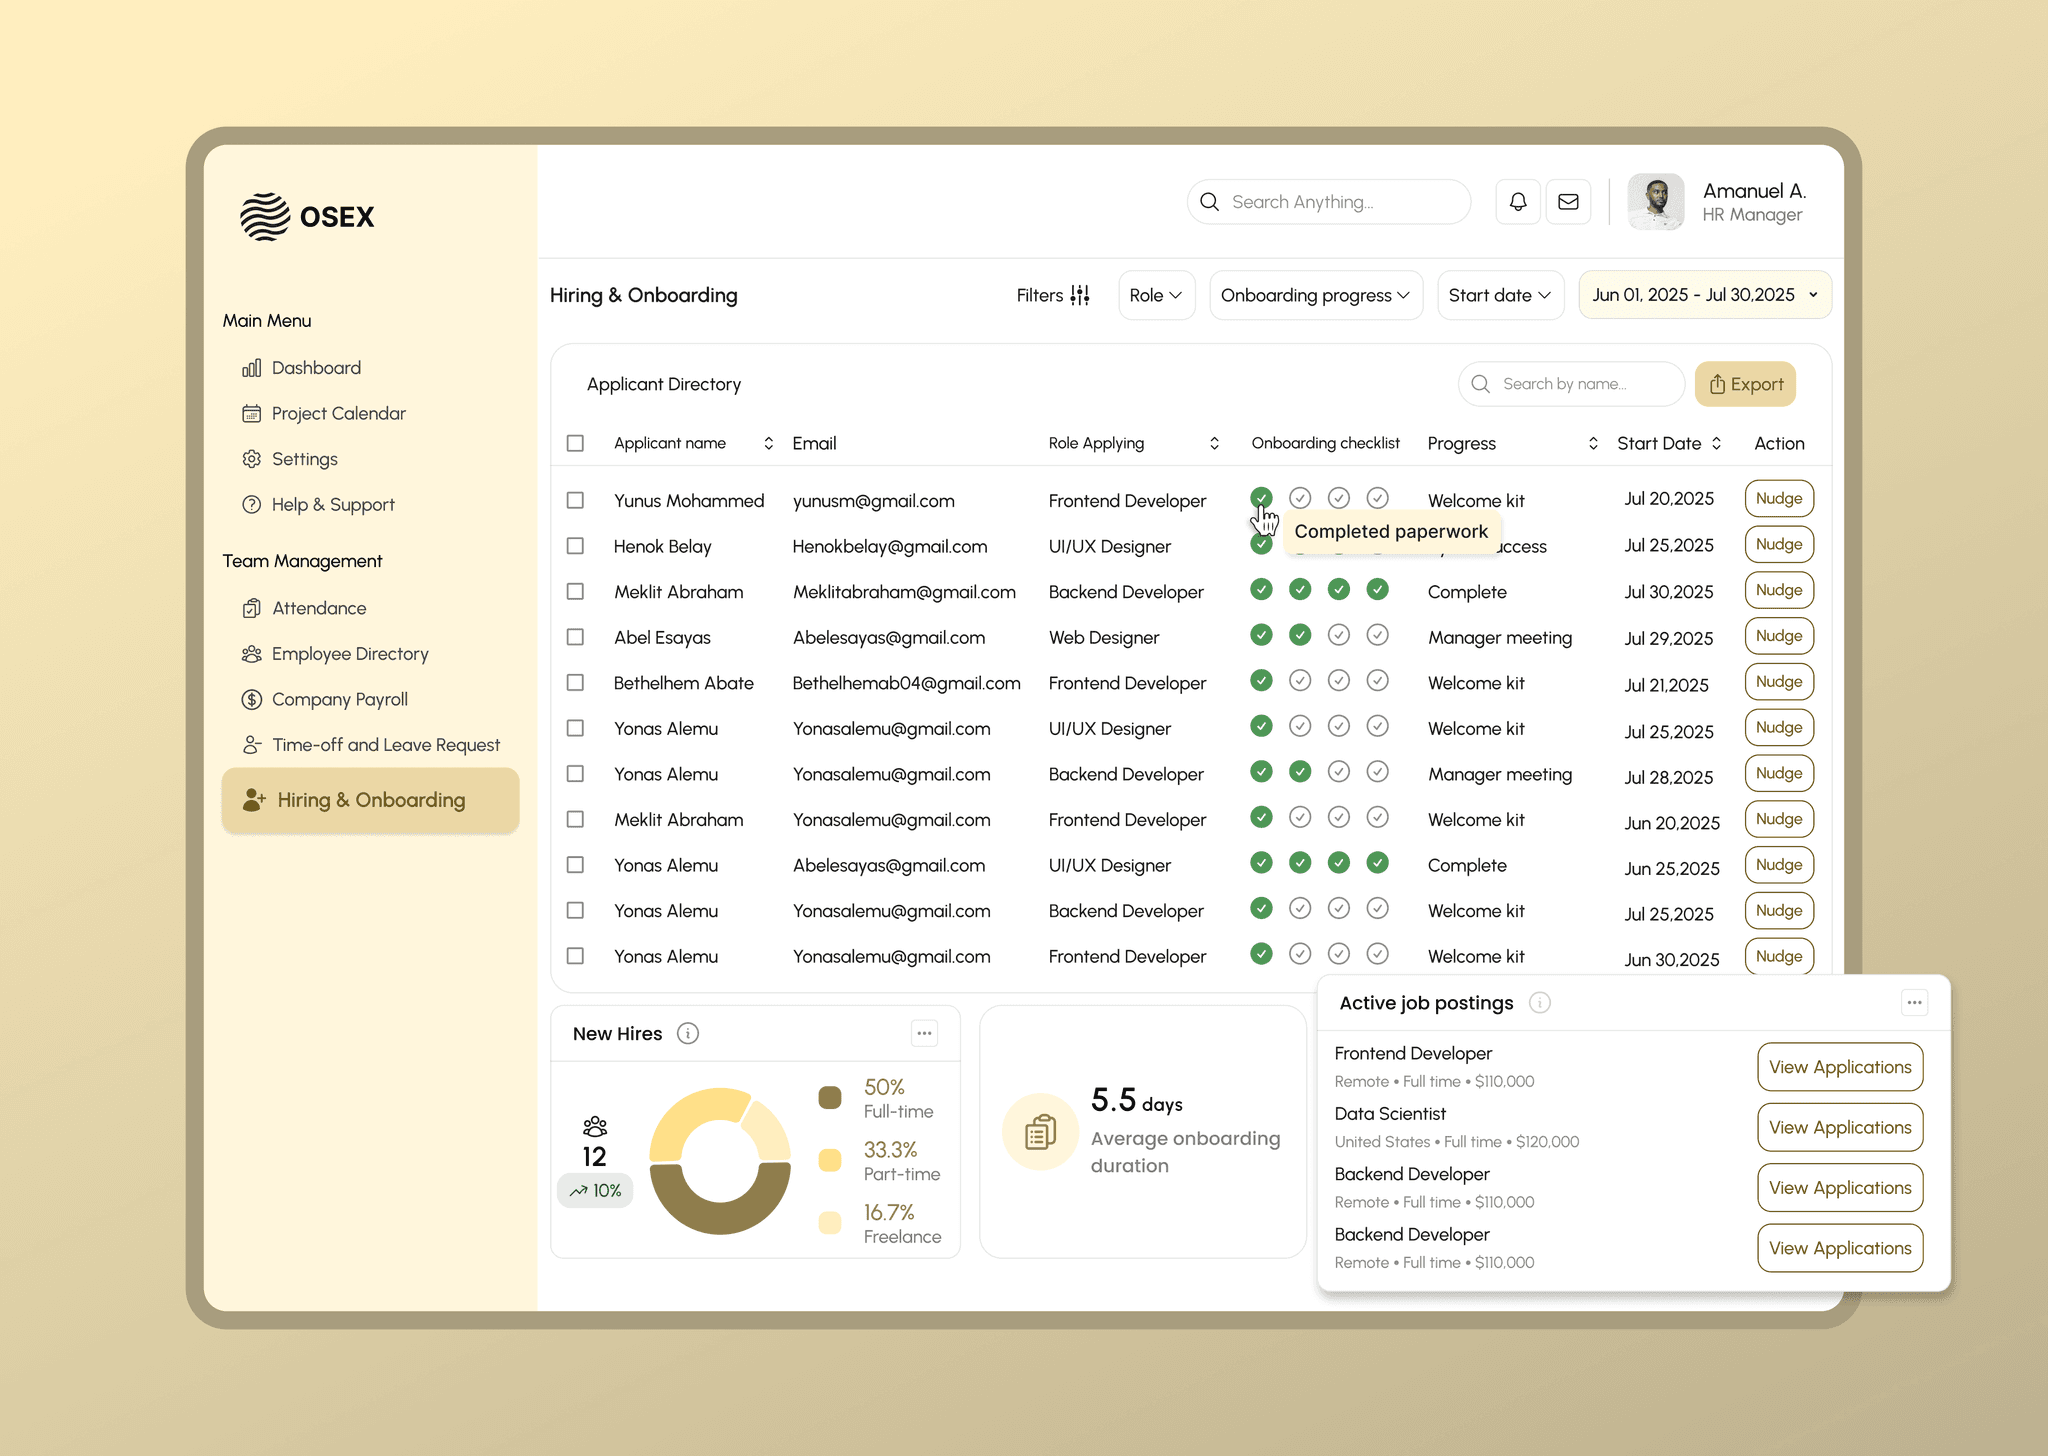Select Meklit Abraham Backend Developer row checkbox
2048x1456 pixels.
coord(575,592)
